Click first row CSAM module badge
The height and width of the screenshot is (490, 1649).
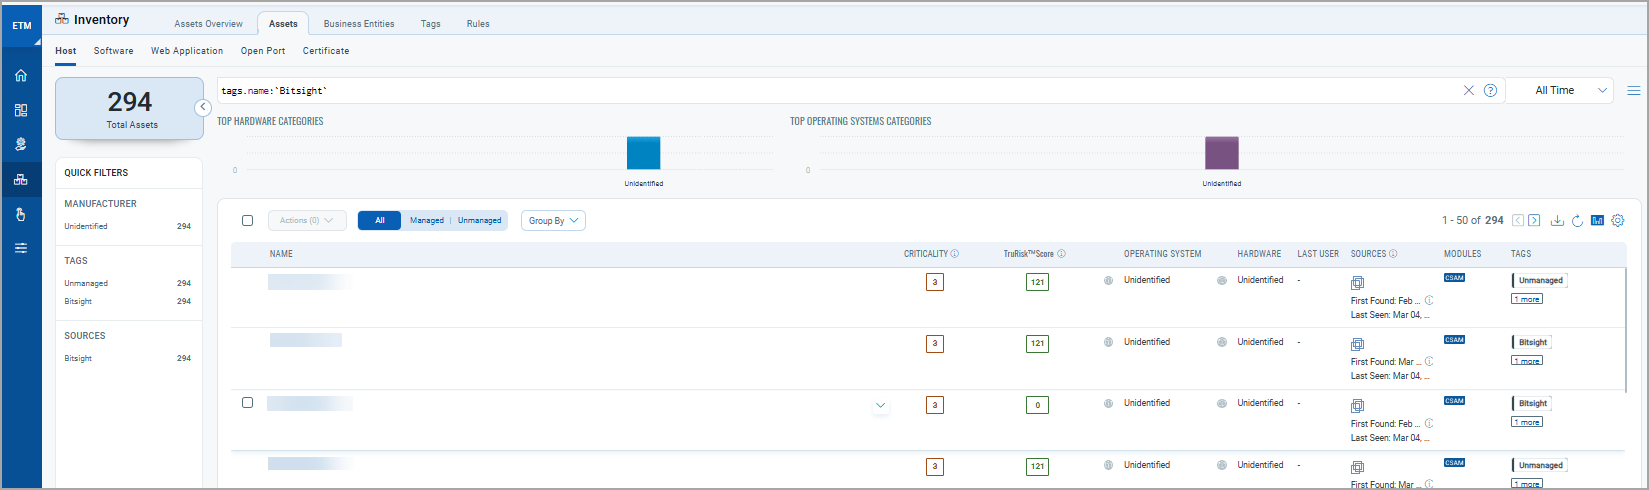(x=1454, y=278)
